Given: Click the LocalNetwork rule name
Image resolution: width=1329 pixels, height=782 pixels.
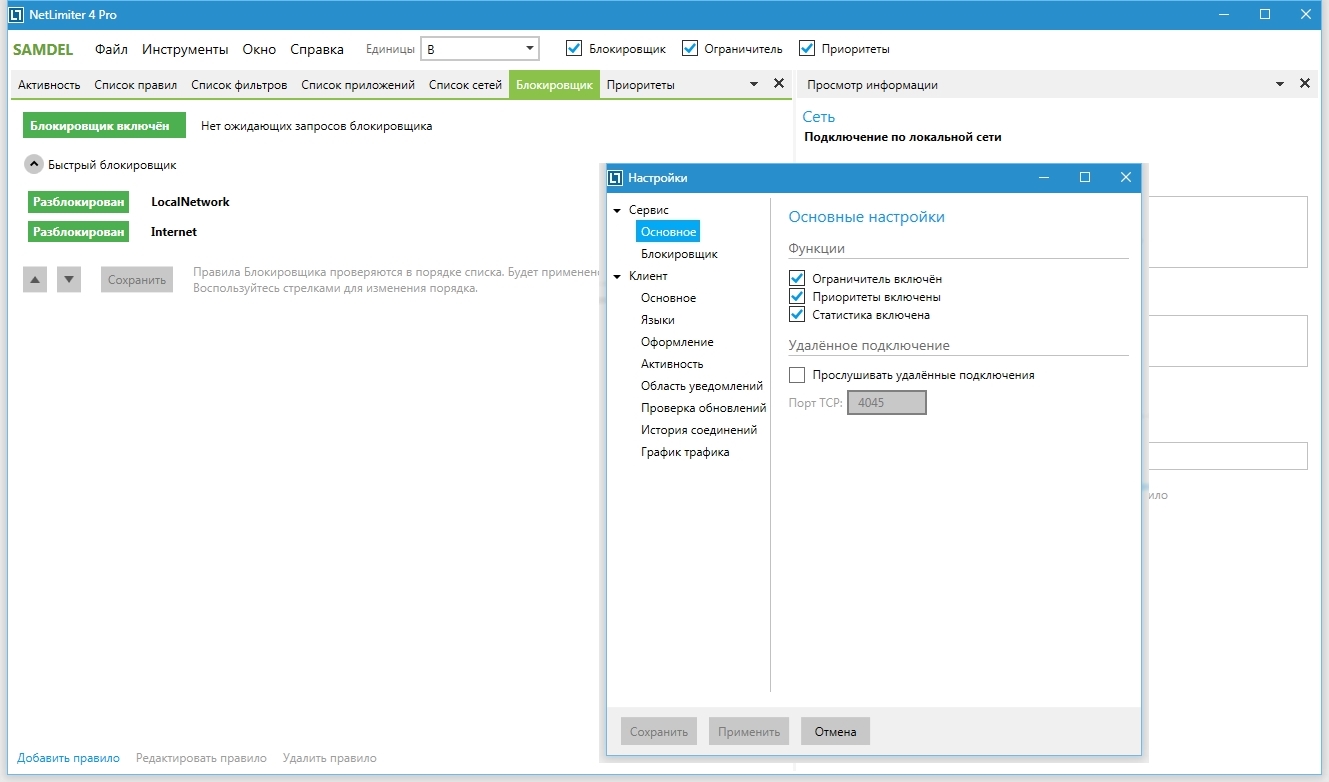Looking at the screenshot, I should click(190, 201).
